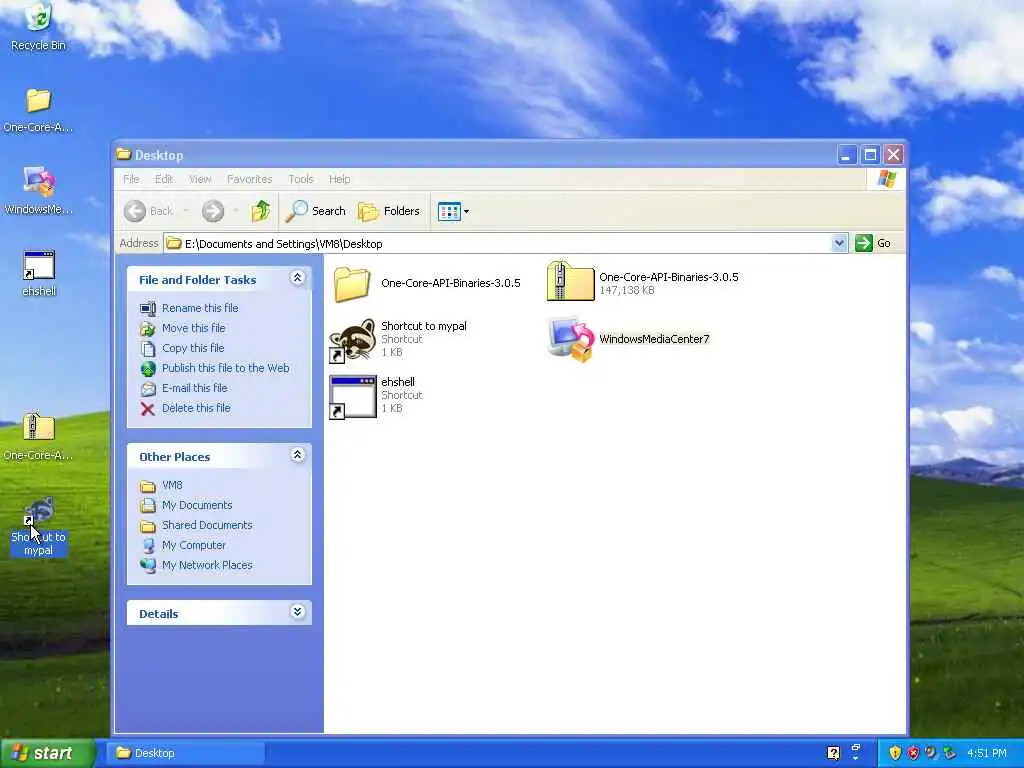1024x768 pixels.
Task: Click E-mail this file link
Action: 195,388
